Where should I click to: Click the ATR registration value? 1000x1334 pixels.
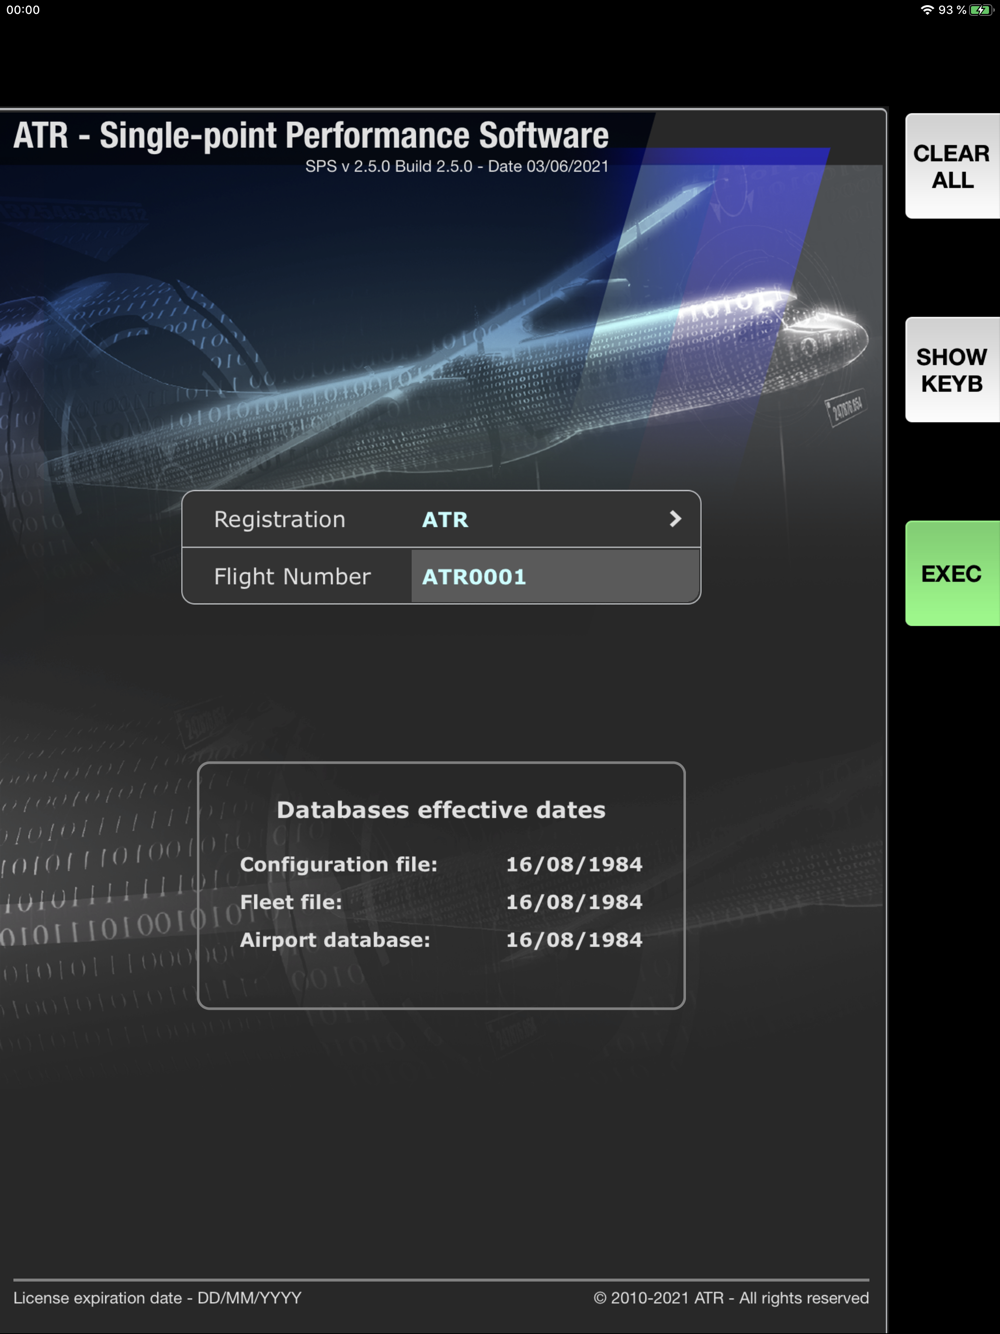pyautogui.click(x=445, y=519)
